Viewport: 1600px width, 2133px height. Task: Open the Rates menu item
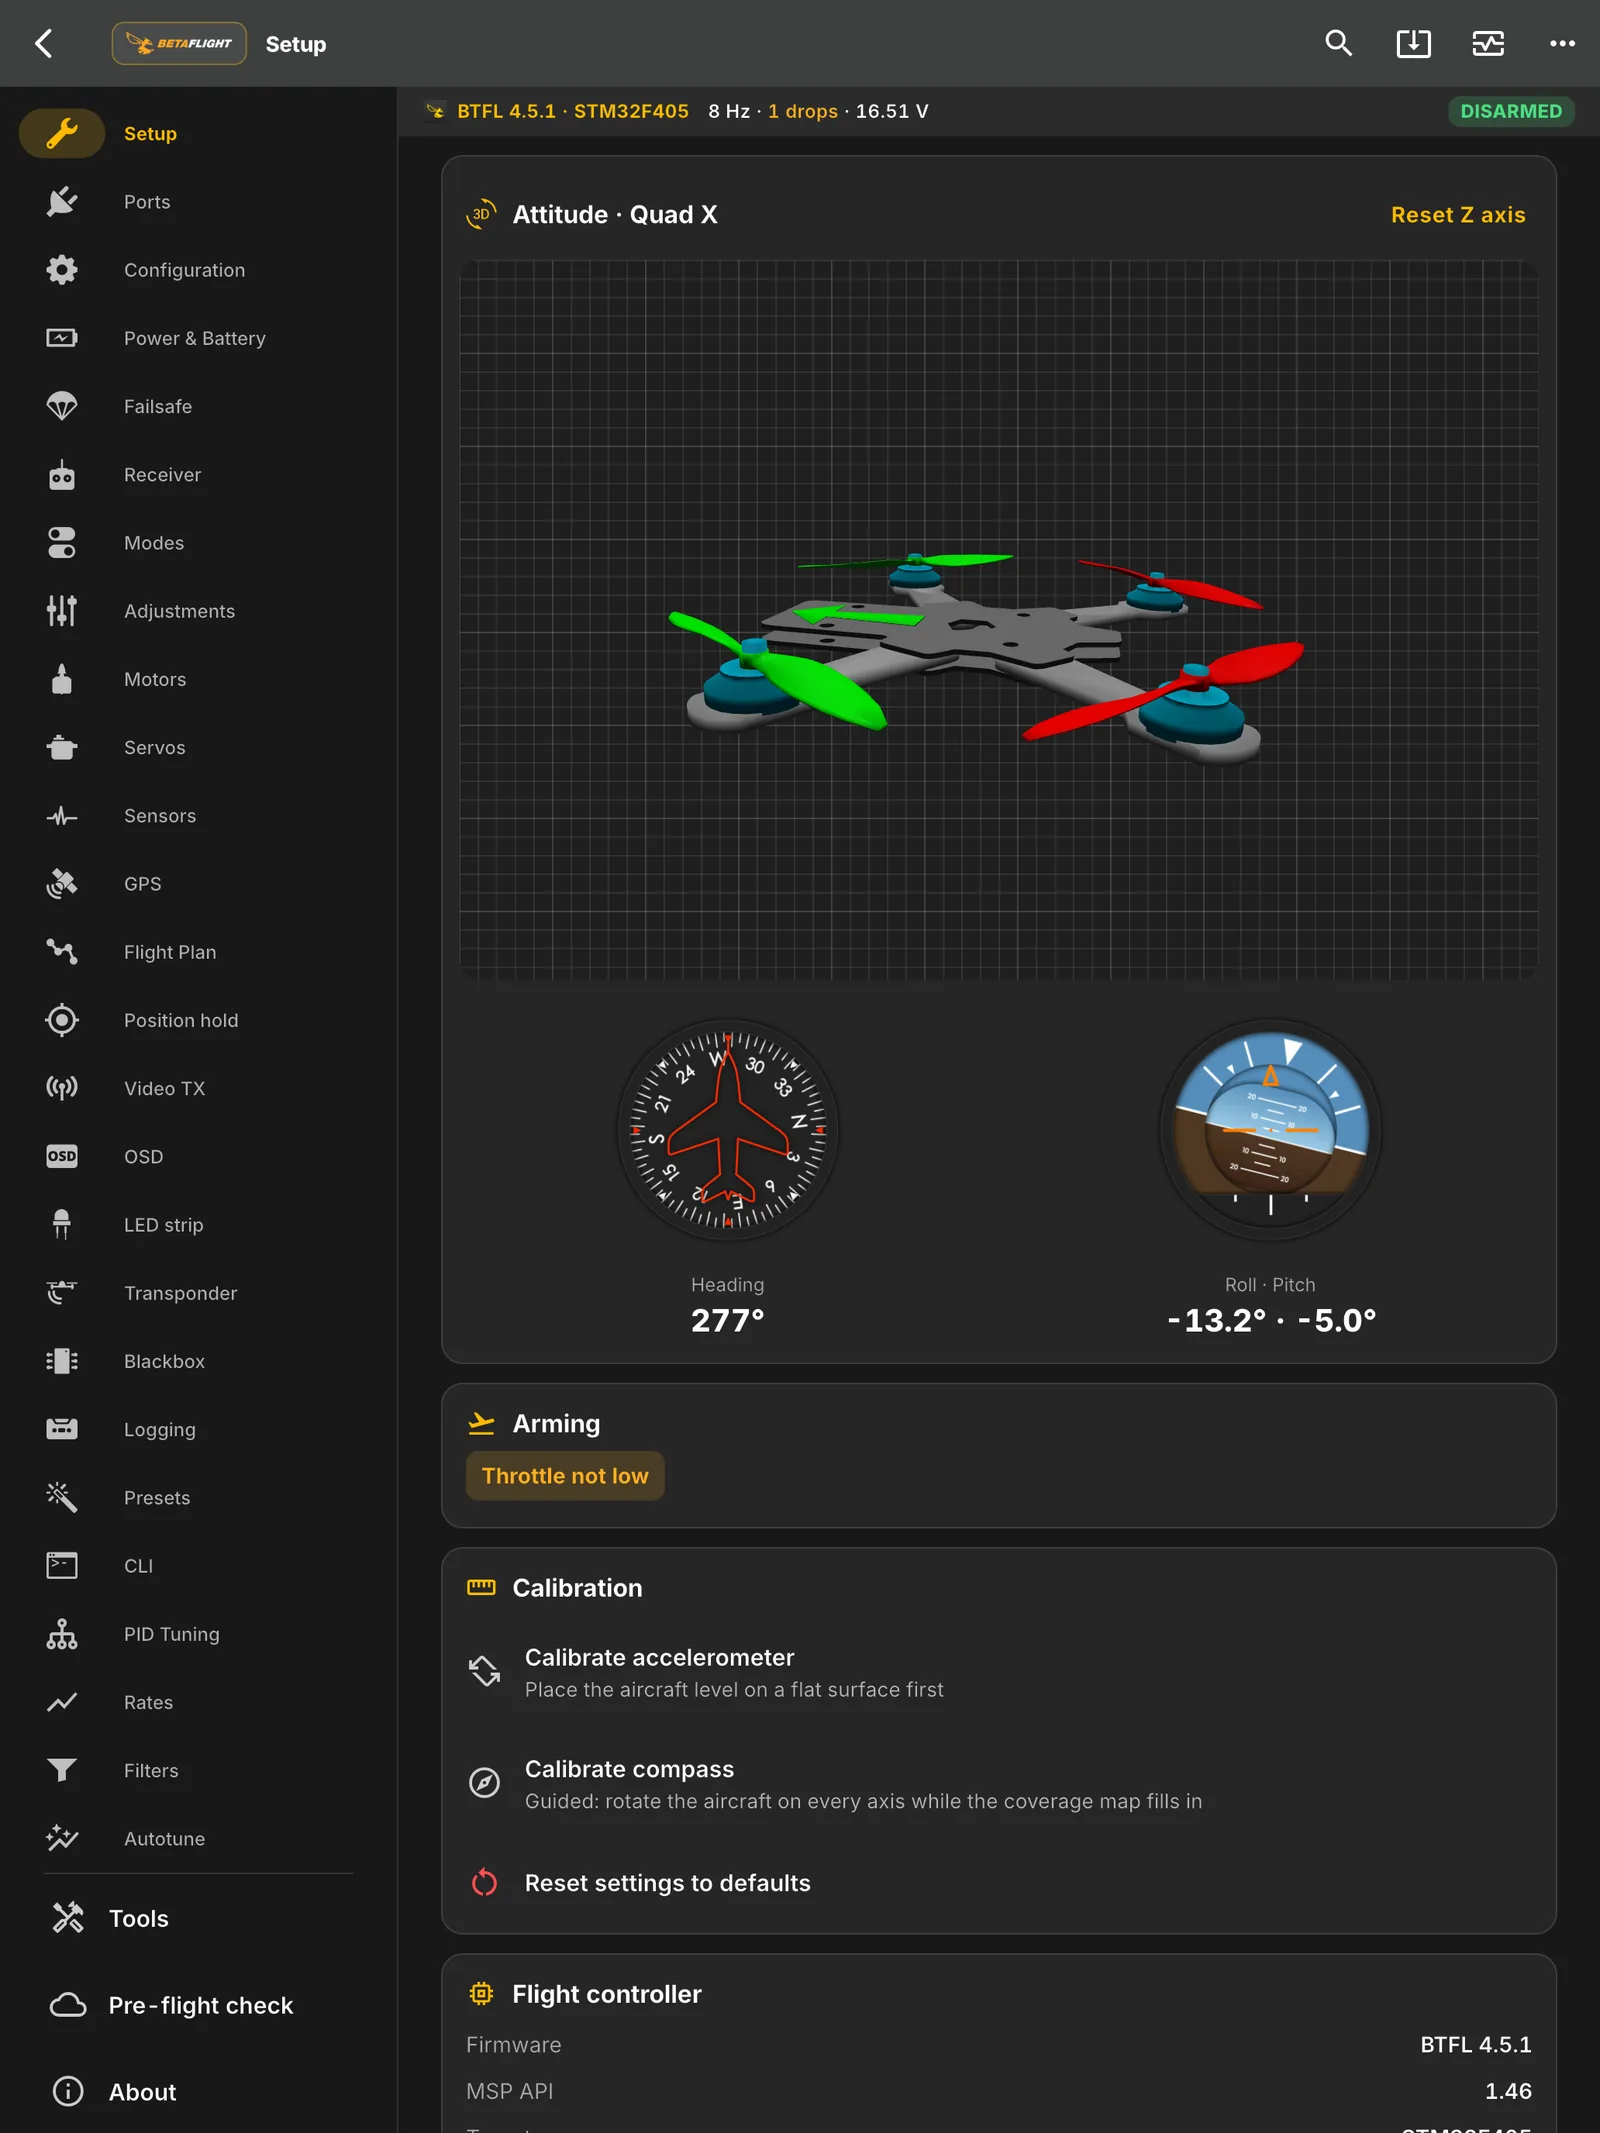click(x=198, y=1702)
